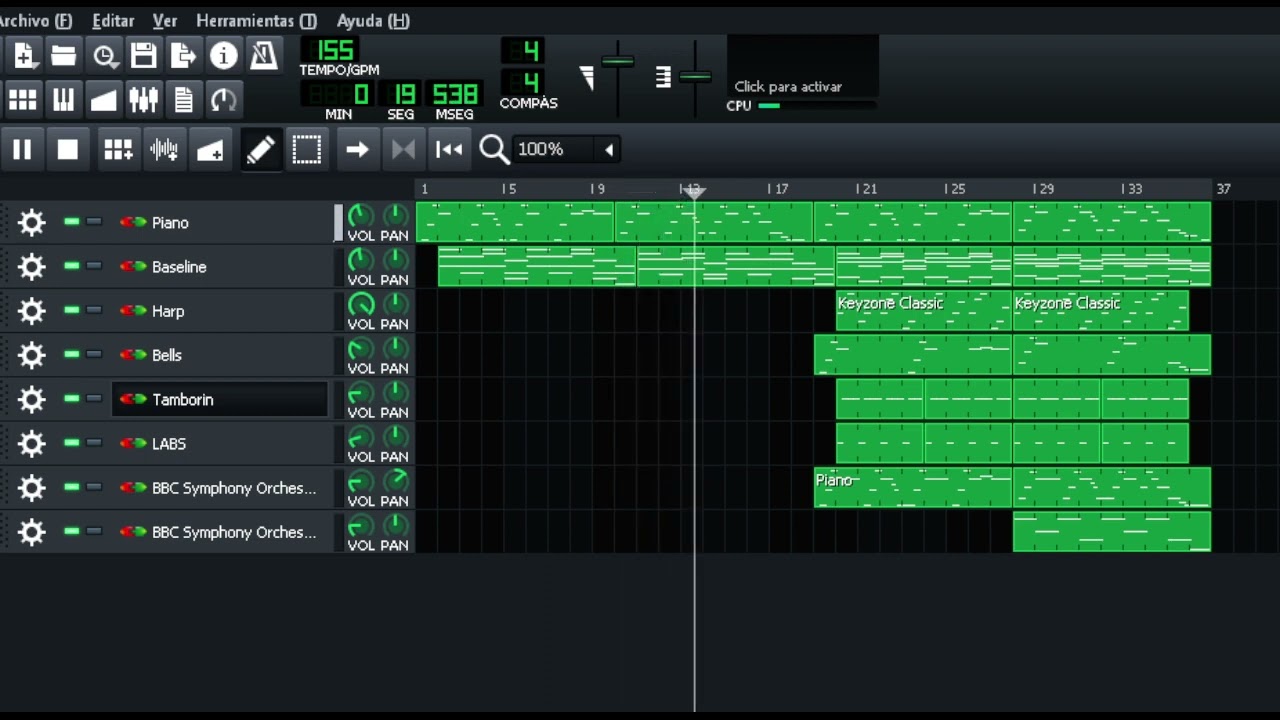Screen dimensions: 1280x720
Task: Open the FX mixer faders icon
Action: tap(144, 99)
